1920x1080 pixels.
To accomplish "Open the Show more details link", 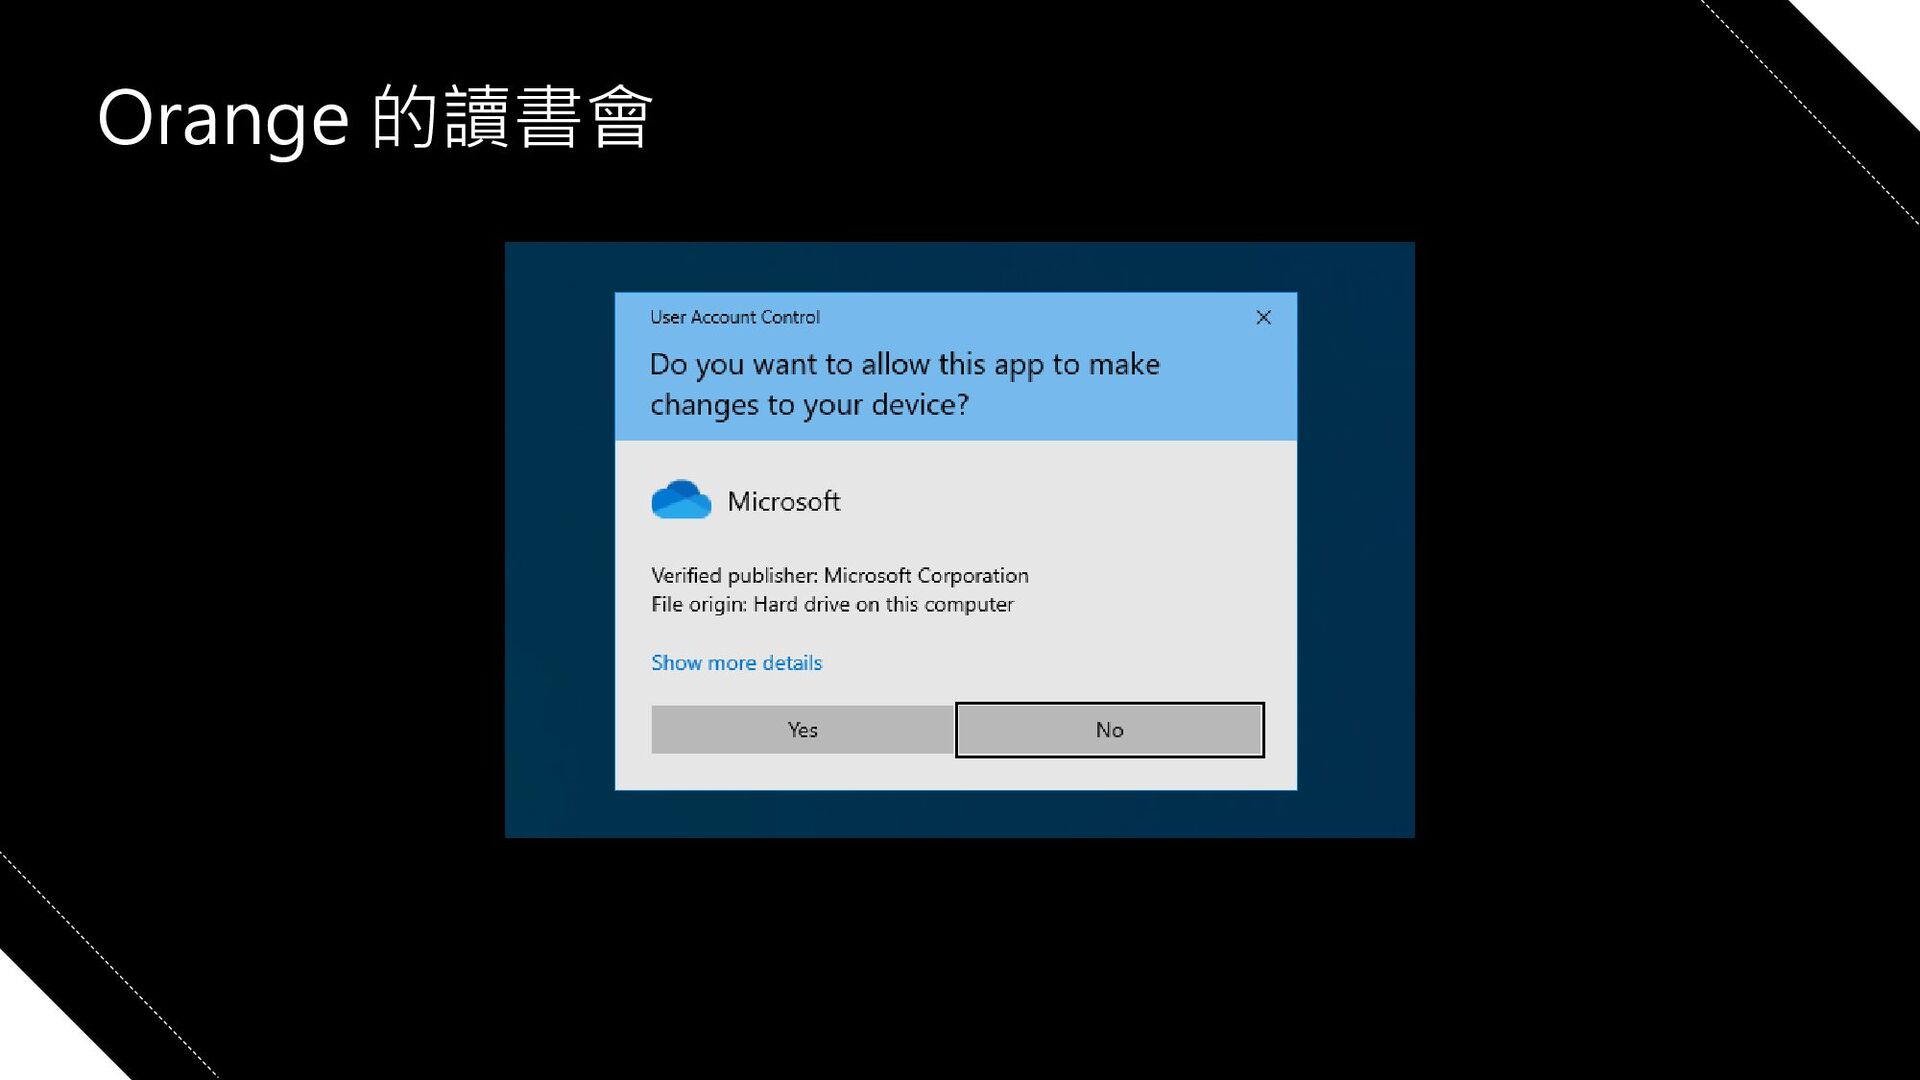I will click(736, 663).
